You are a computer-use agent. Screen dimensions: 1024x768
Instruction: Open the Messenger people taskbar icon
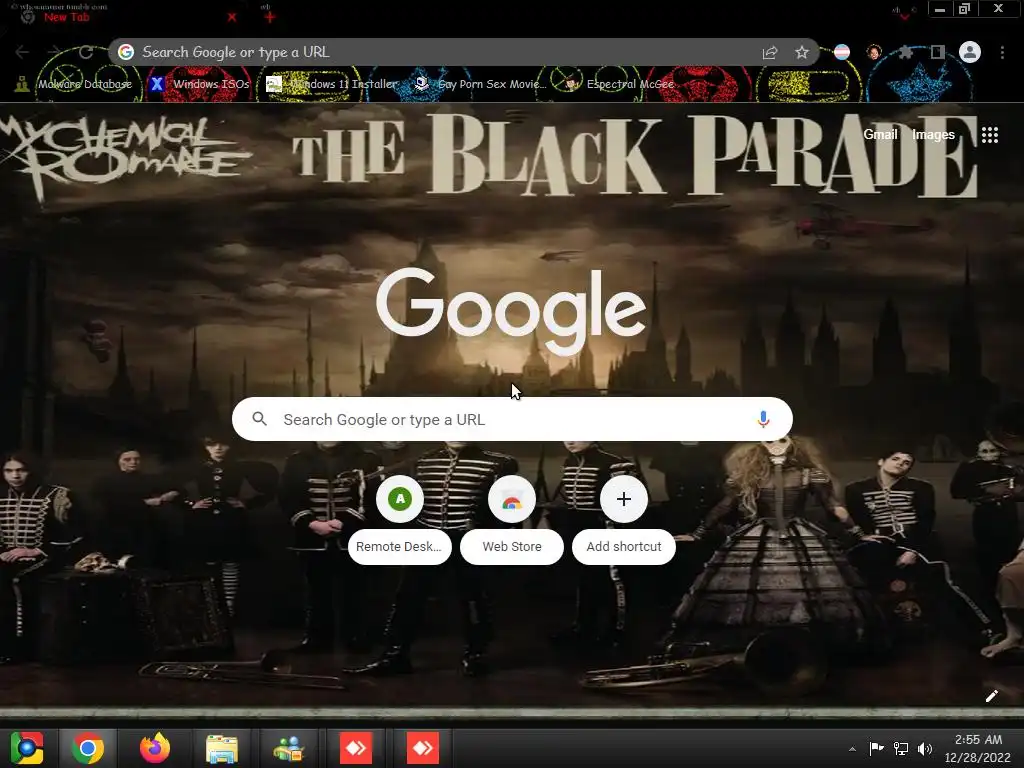289,748
